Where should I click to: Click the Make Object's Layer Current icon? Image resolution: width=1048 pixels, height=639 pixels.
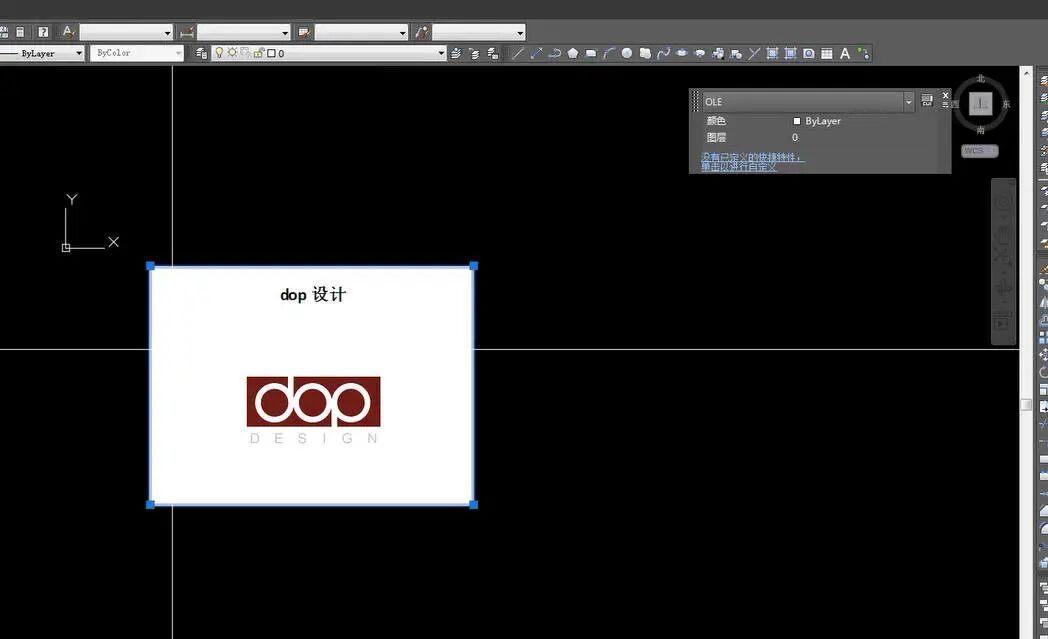pos(456,53)
